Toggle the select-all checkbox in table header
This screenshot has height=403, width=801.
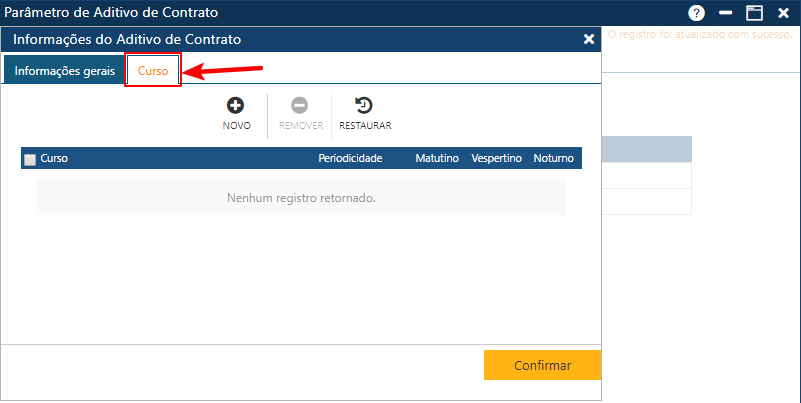coord(30,159)
